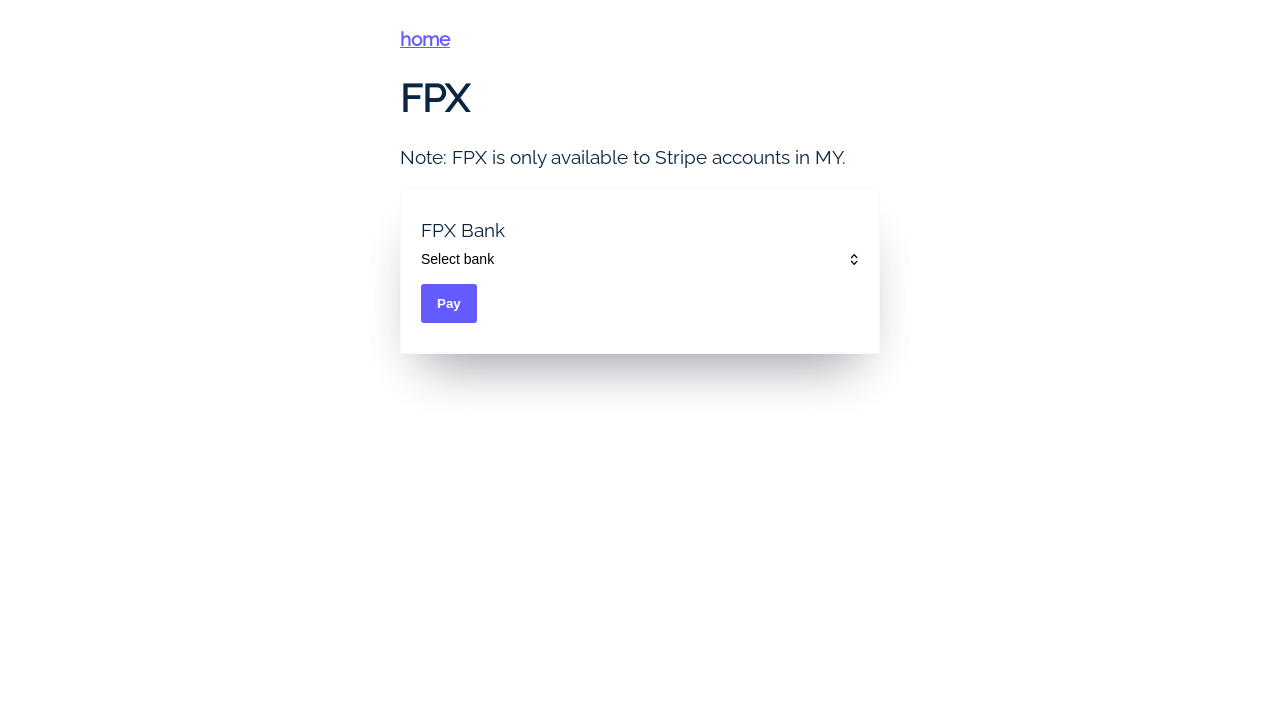Click the large FPX title text
1280x720 pixels.
(x=435, y=98)
